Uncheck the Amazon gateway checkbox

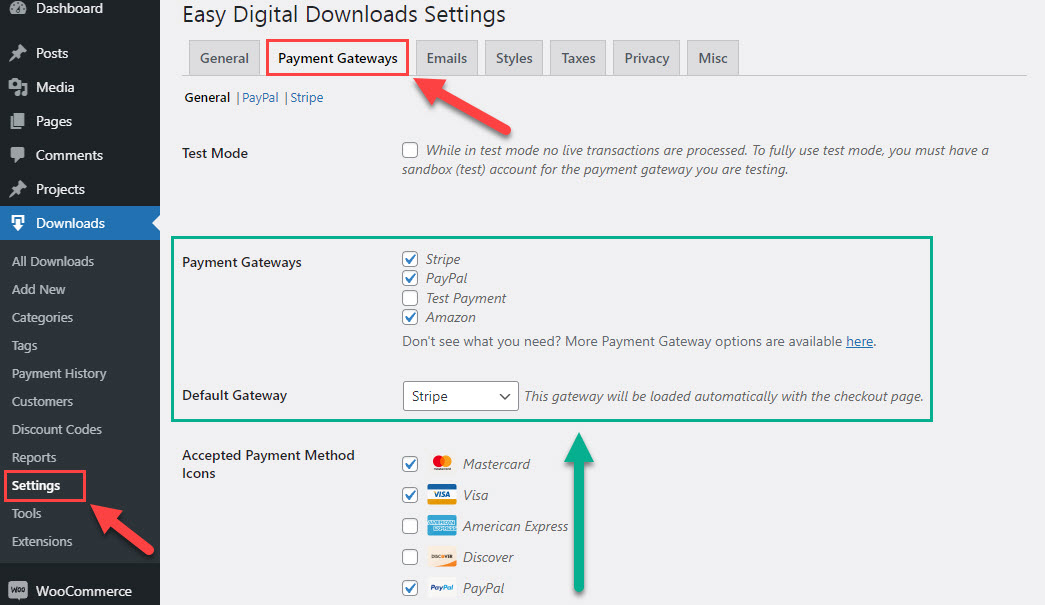coord(410,317)
